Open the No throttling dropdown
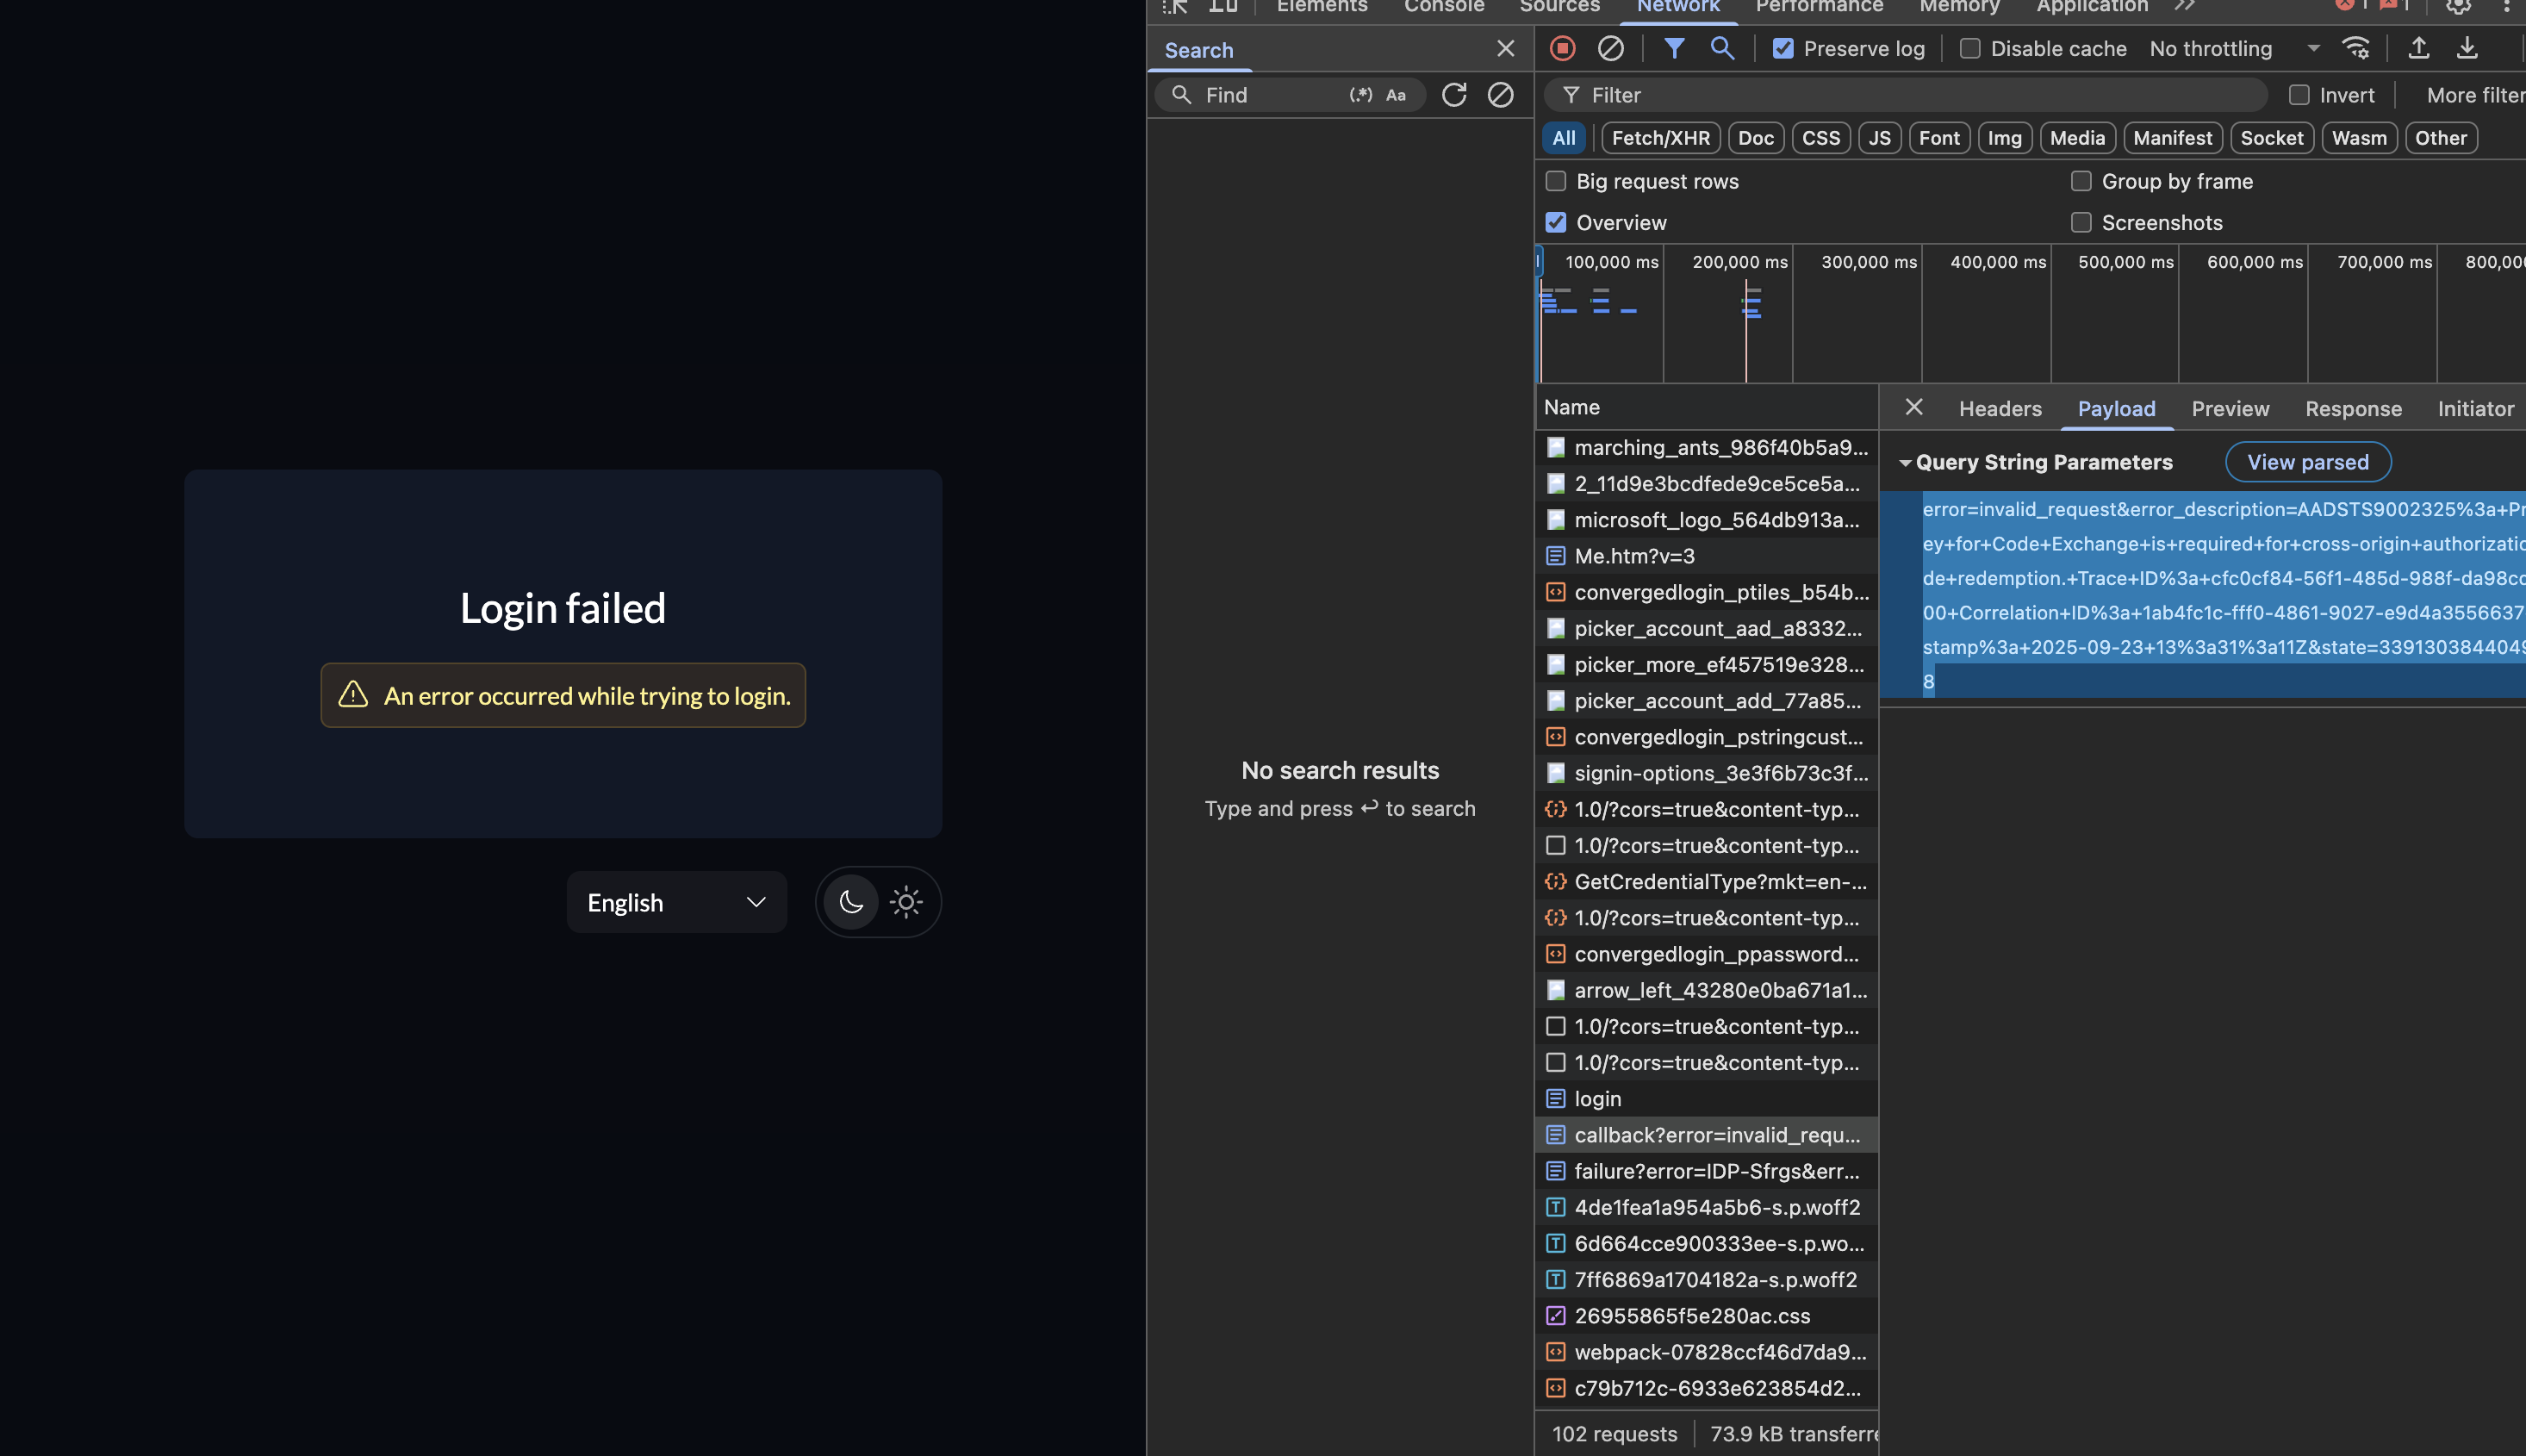Image resolution: width=2526 pixels, height=1456 pixels. coord(2234,49)
